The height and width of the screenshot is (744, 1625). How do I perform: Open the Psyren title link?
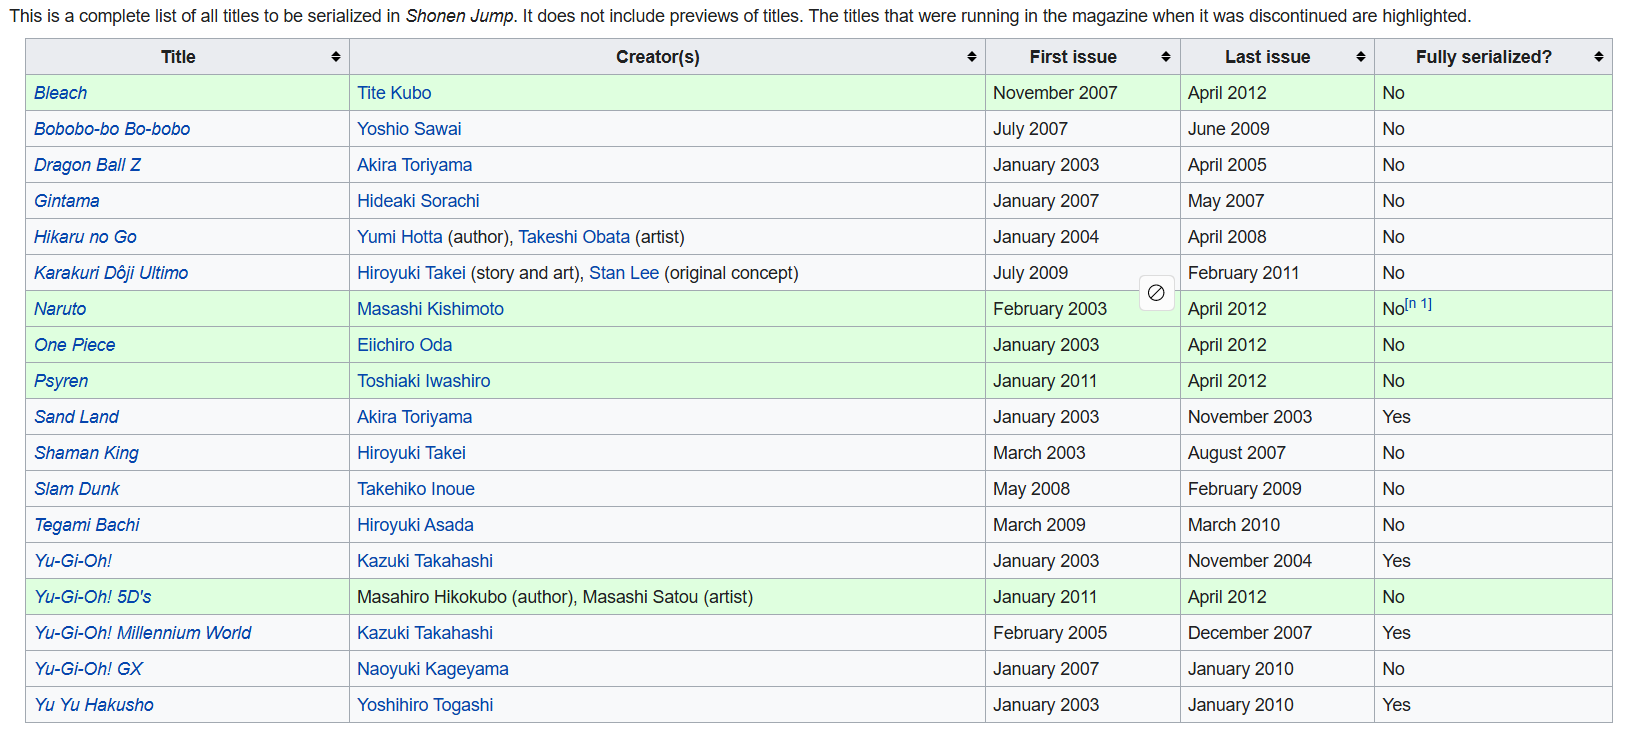tap(61, 381)
